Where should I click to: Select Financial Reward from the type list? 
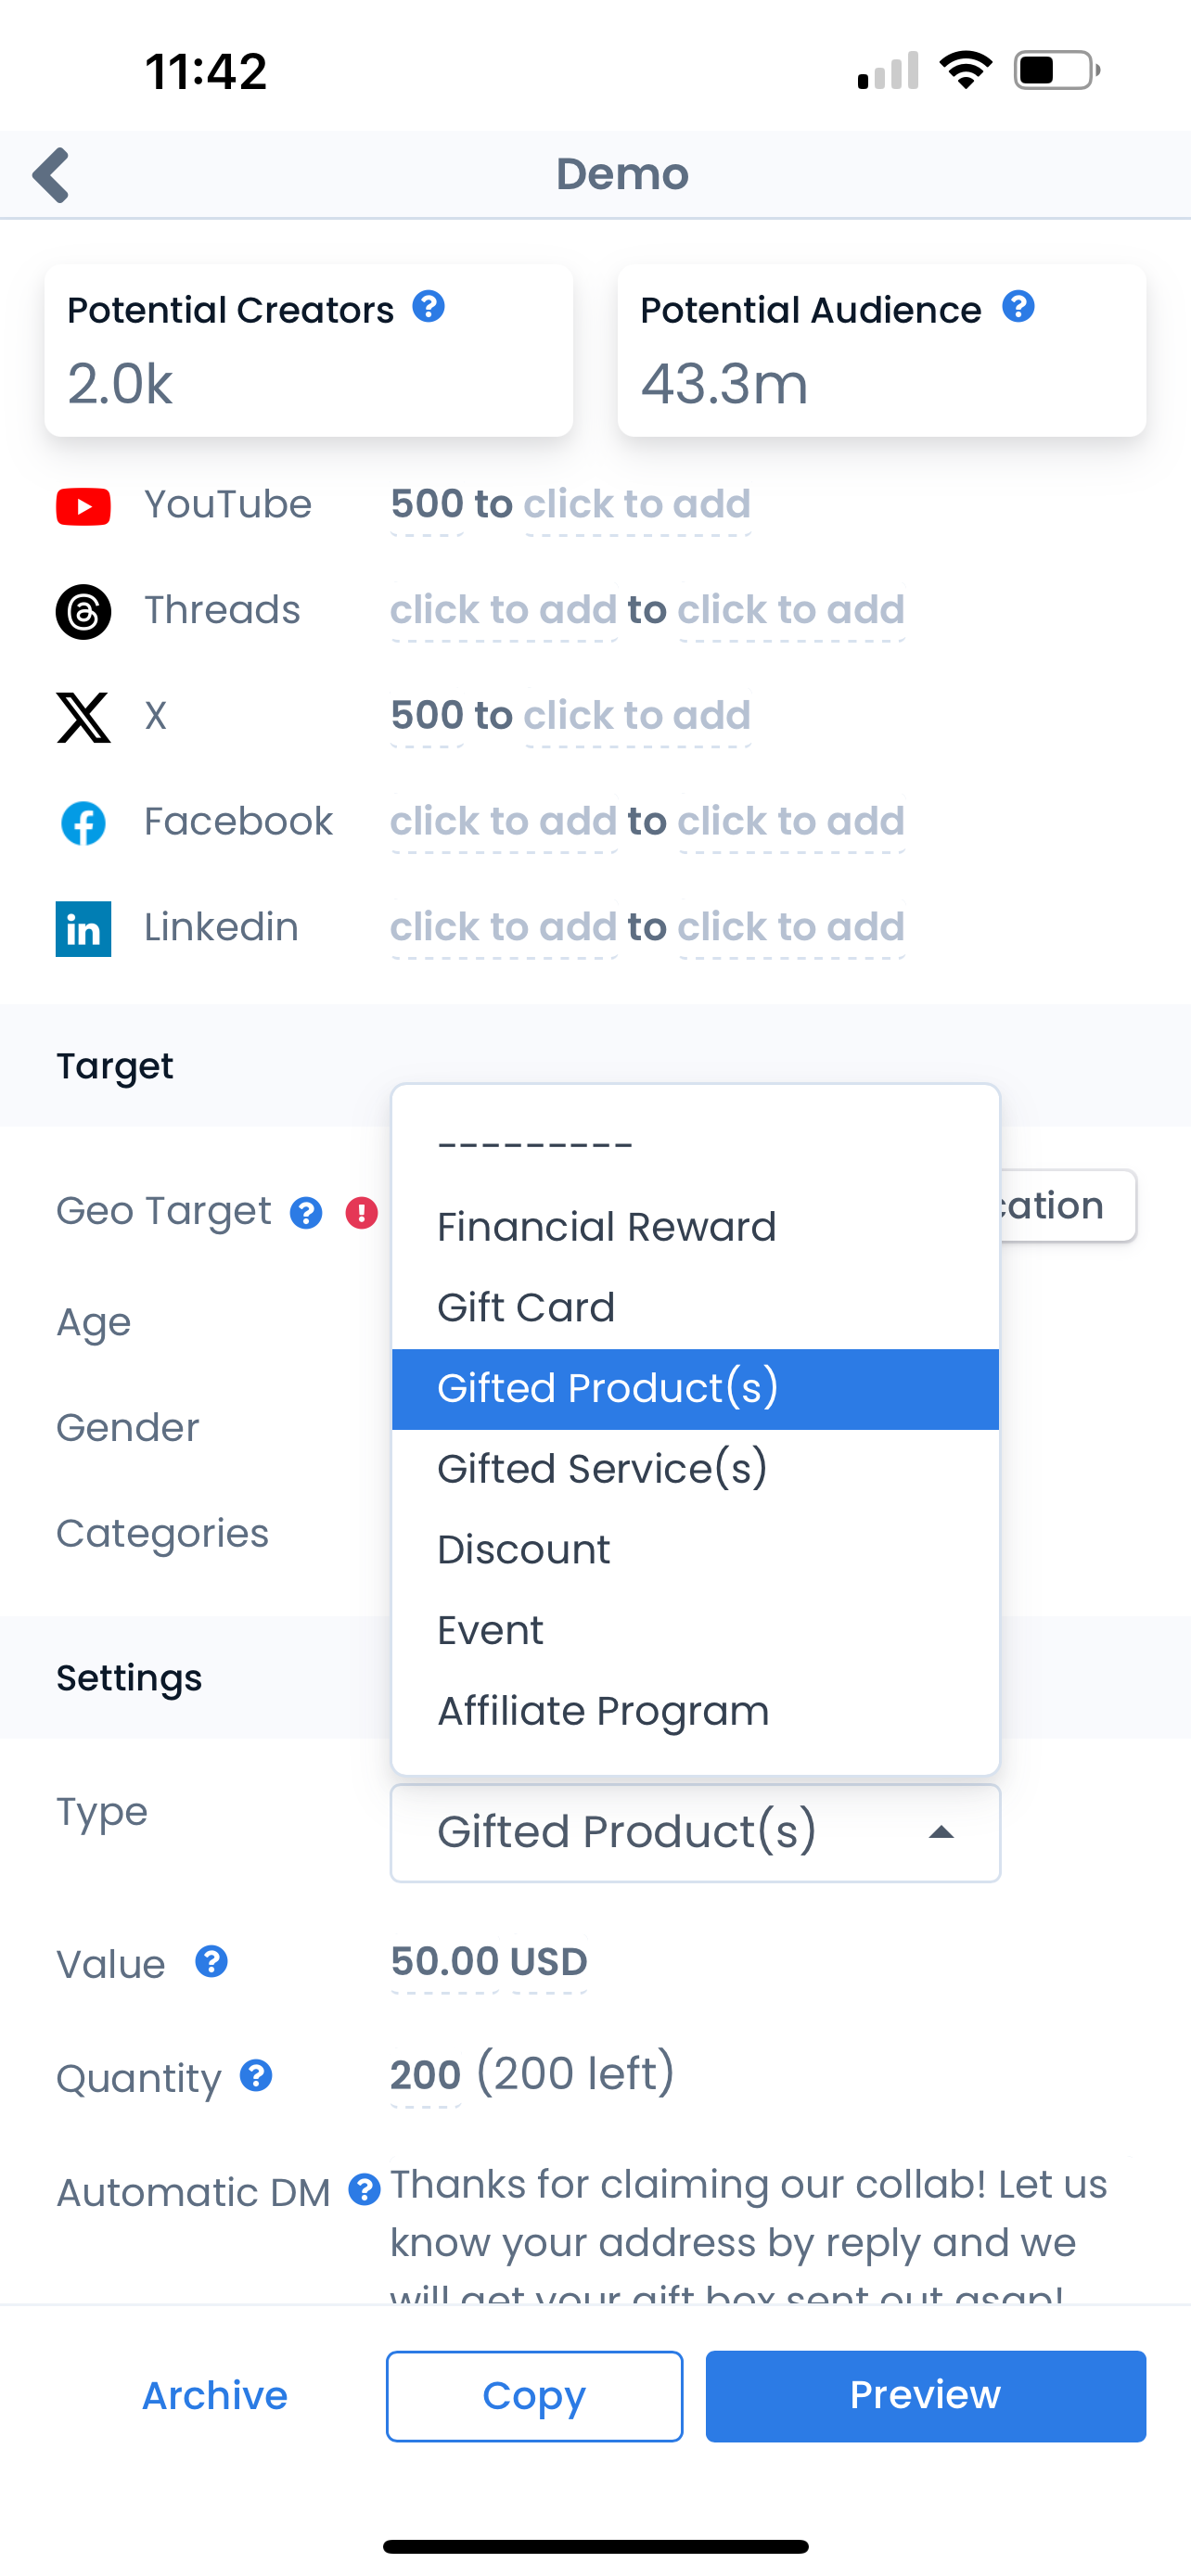(606, 1227)
